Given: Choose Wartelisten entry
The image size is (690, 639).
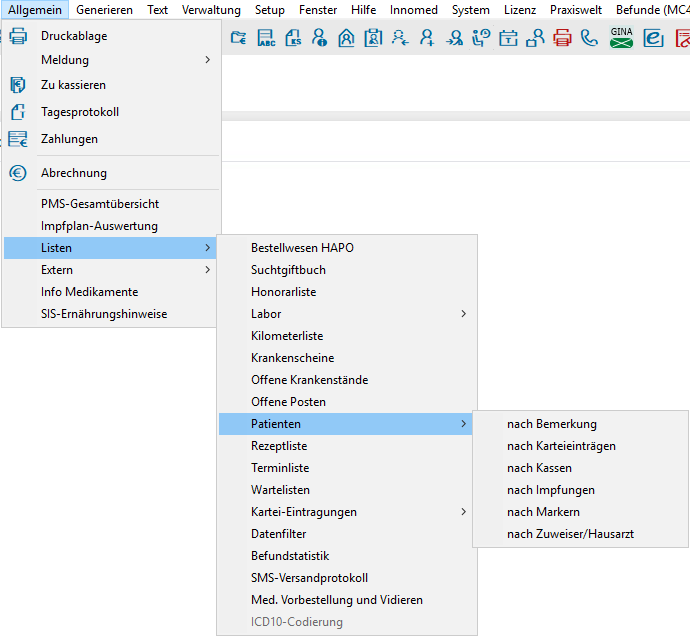Looking at the screenshot, I should click(347, 490).
